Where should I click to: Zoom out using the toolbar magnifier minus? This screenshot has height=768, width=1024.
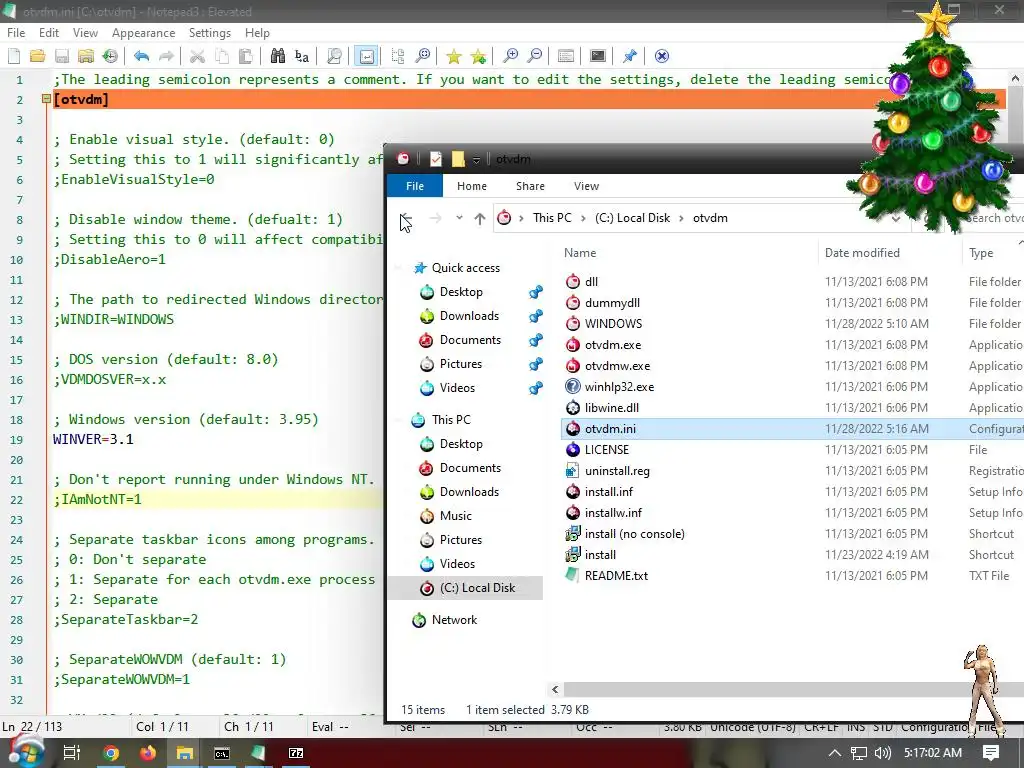coord(534,56)
